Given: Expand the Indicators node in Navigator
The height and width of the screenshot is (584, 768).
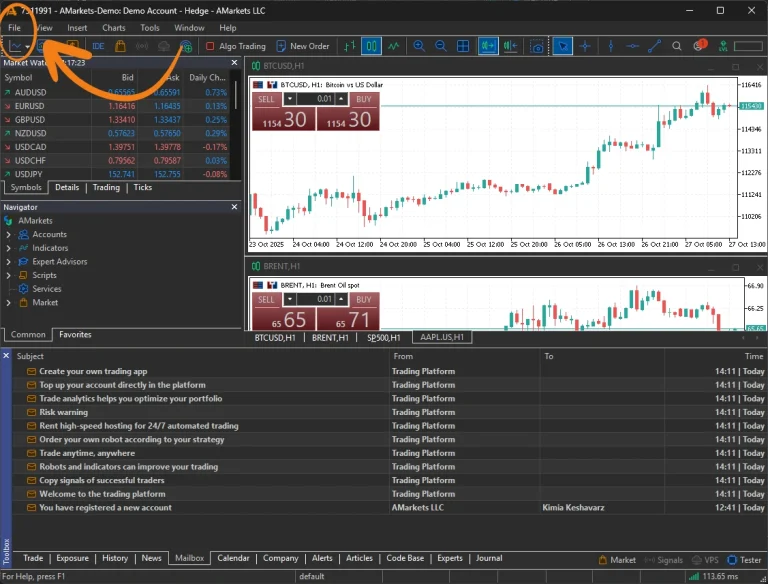Looking at the screenshot, I should click(x=8, y=248).
